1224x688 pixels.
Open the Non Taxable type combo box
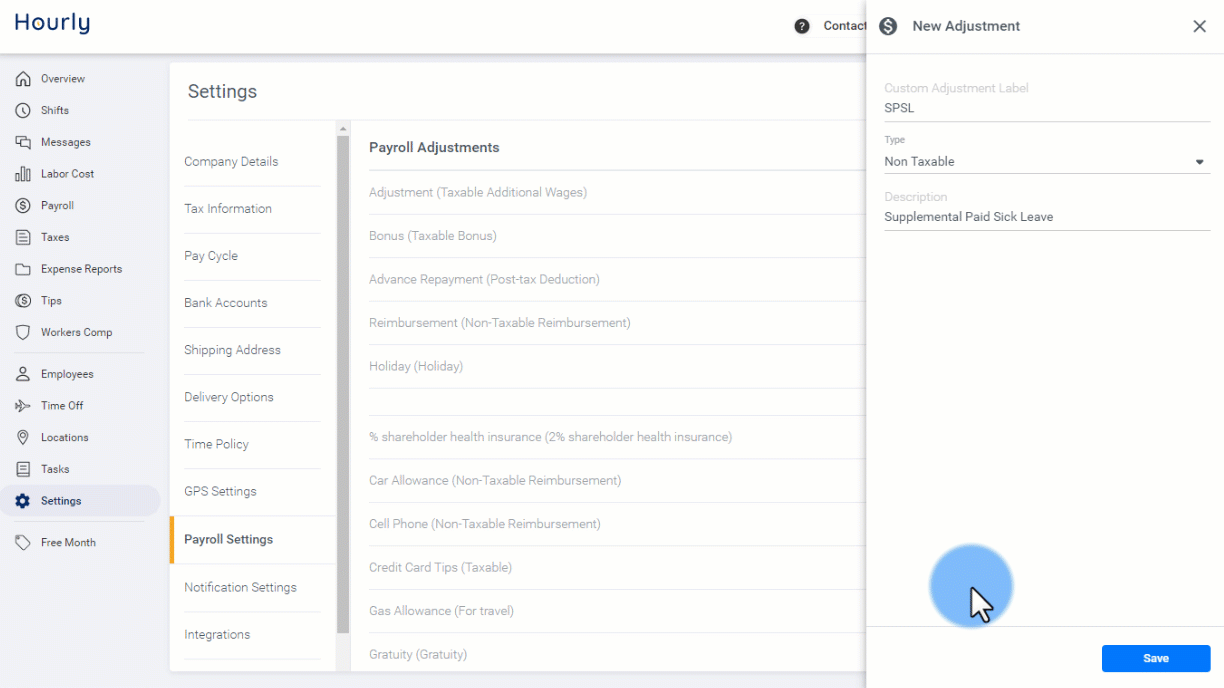pos(1047,162)
